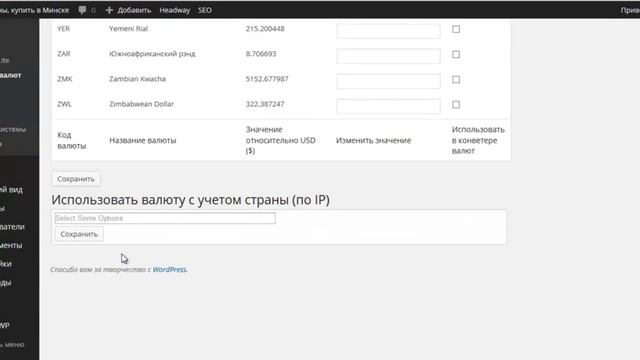Open the comments bubble icon in admin bar
Screen dimensions: 640x360
point(82,10)
